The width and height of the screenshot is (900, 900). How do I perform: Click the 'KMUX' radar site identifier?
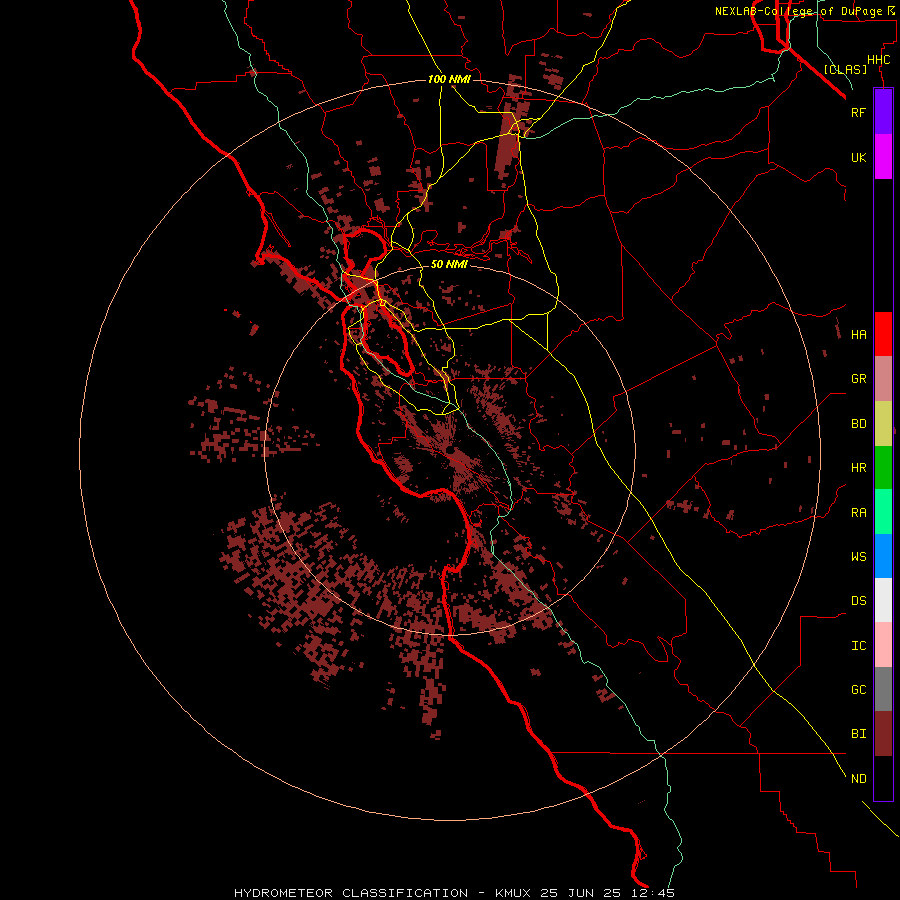[x=514, y=893]
